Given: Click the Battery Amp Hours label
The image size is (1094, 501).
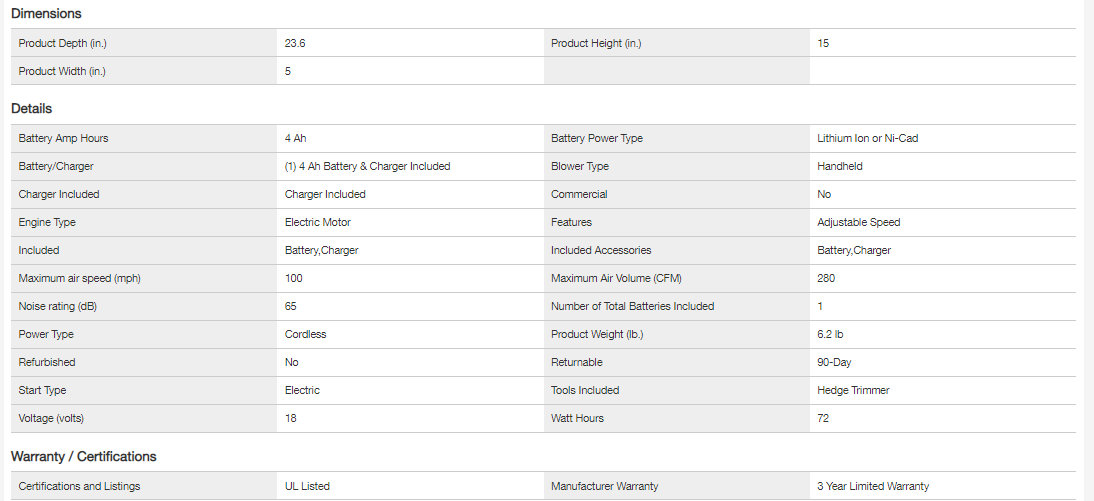Looking at the screenshot, I should point(63,138).
